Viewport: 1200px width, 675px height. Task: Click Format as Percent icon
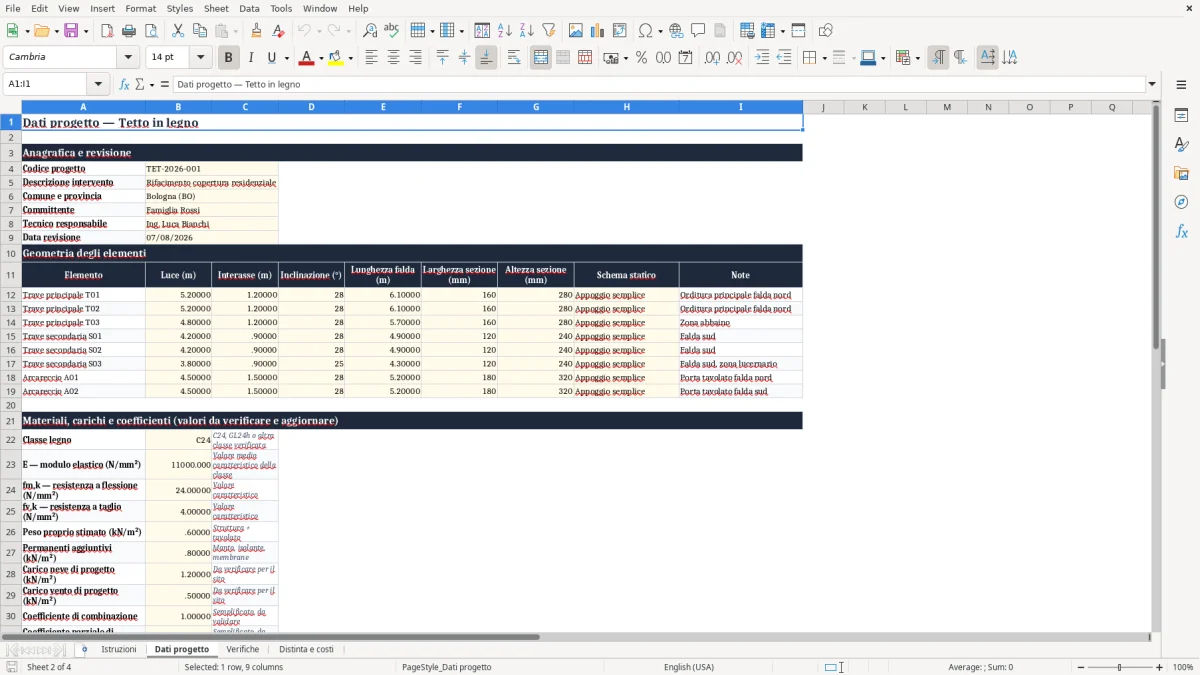[x=641, y=58]
